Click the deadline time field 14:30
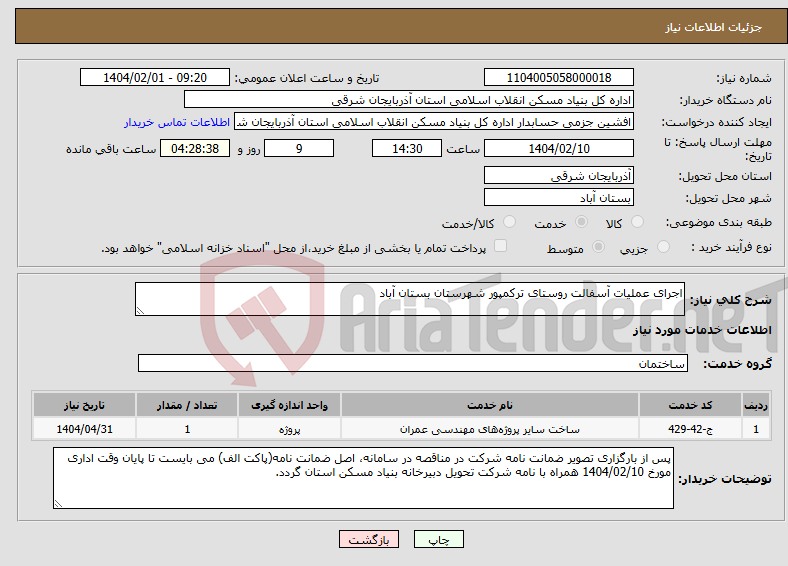Image resolution: width=788 pixels, height=566 pixels. [x=407, y=148]
